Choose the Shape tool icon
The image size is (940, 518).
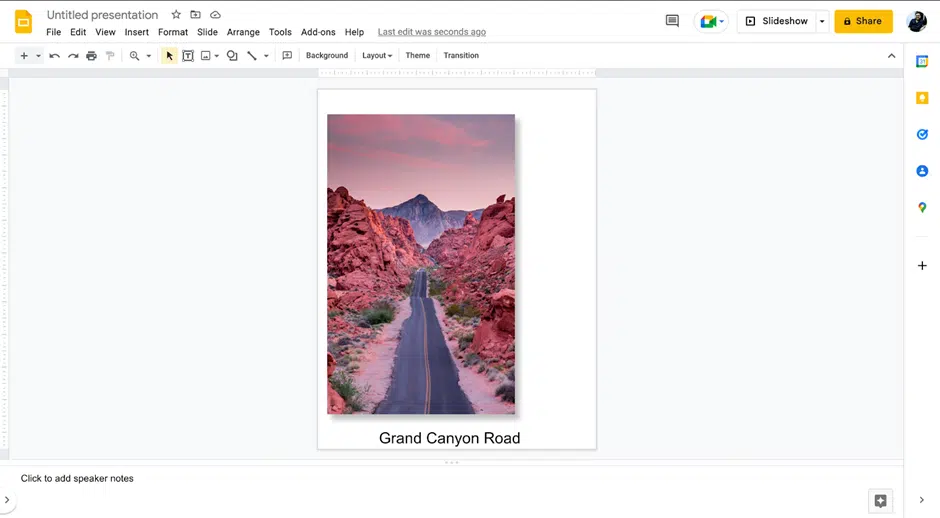[x=232, y=56]
